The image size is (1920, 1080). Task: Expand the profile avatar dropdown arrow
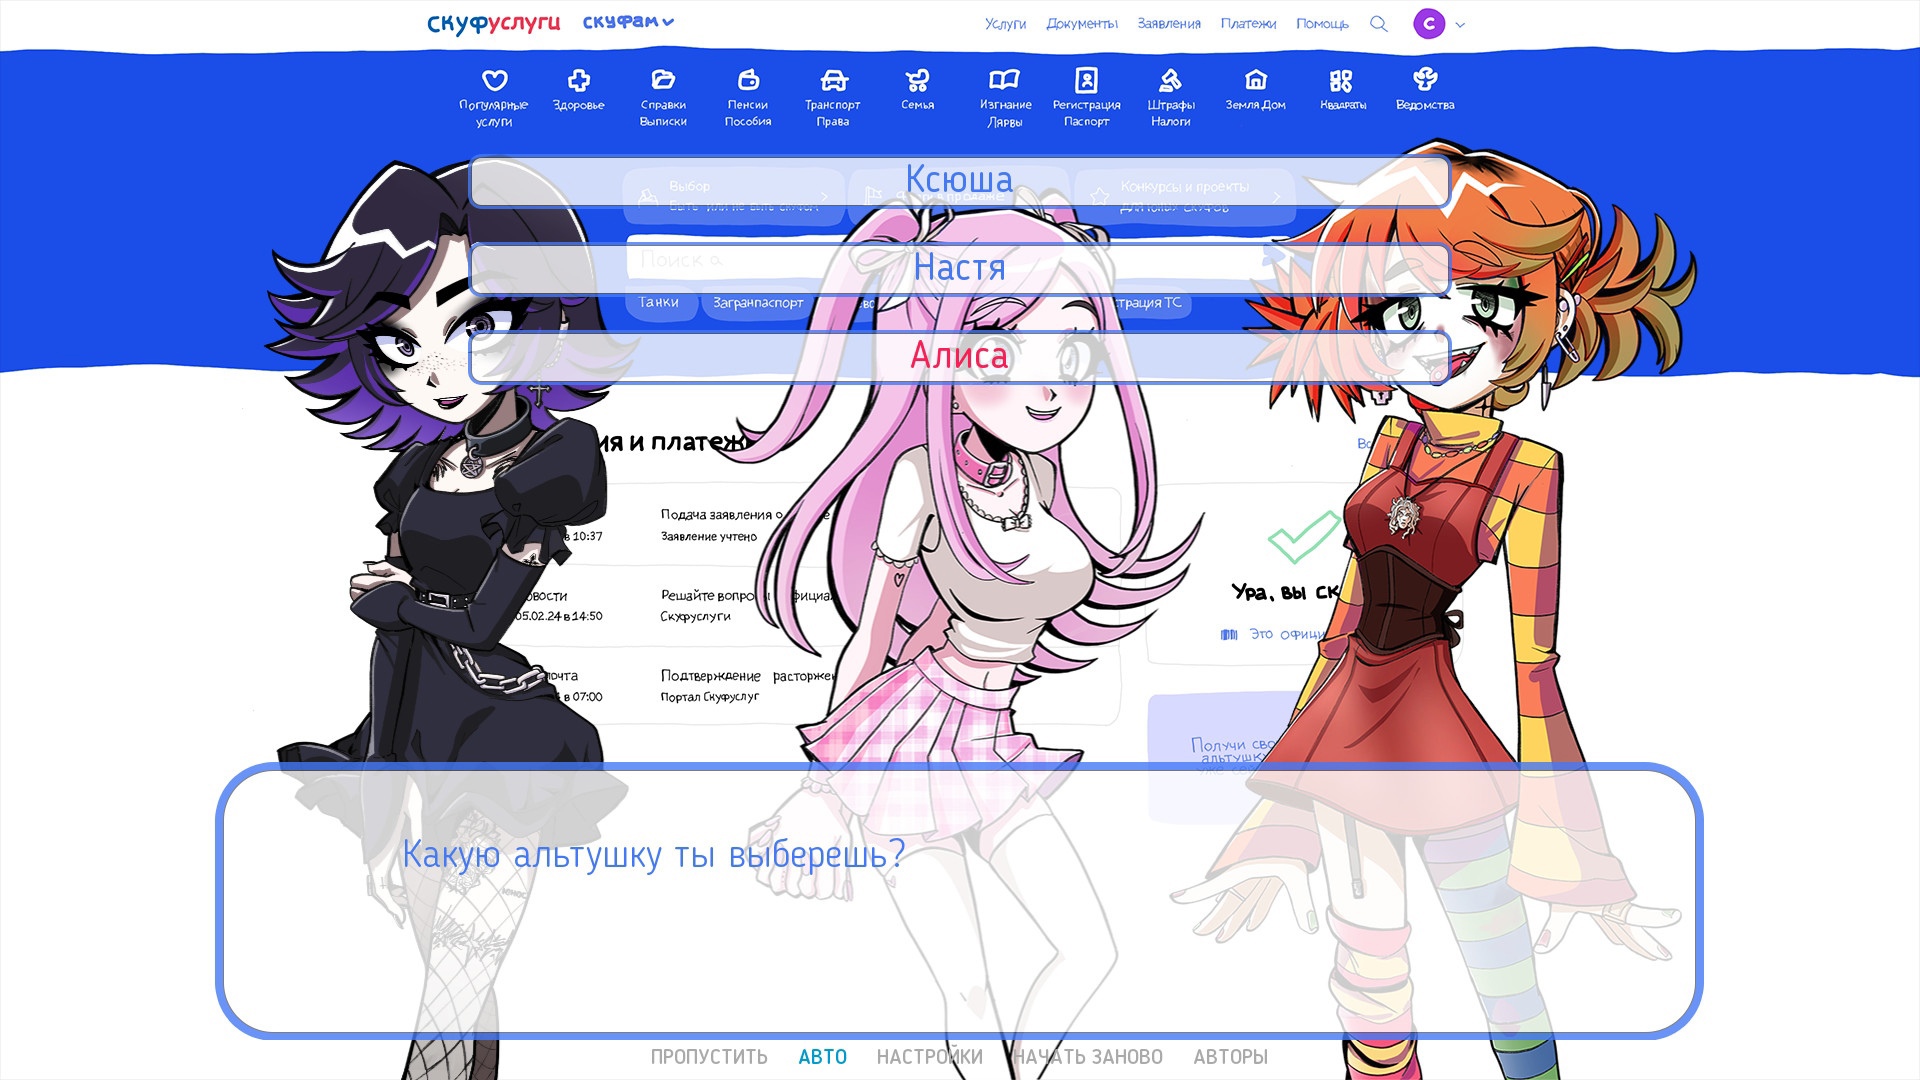click(1460, 25)
